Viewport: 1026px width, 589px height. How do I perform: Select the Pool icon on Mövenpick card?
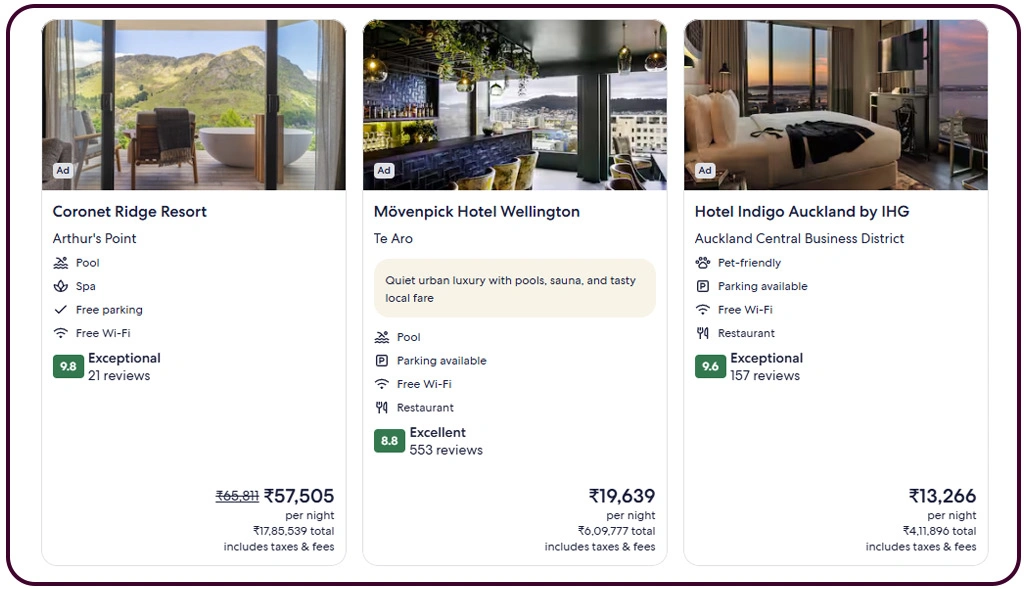coord(383,337)
